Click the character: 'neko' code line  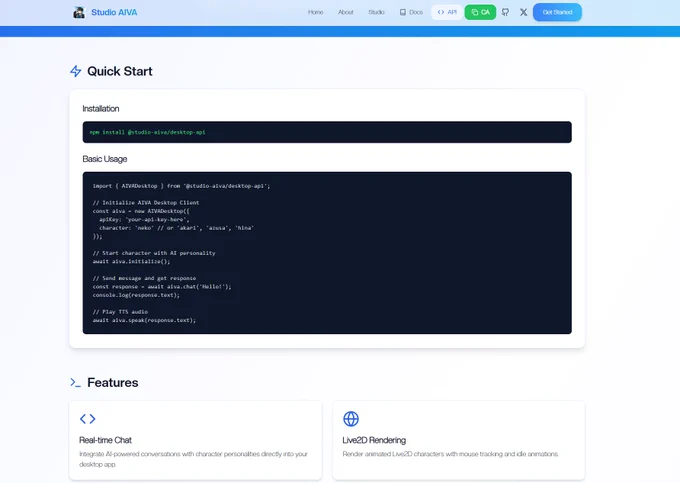point(177,228)
